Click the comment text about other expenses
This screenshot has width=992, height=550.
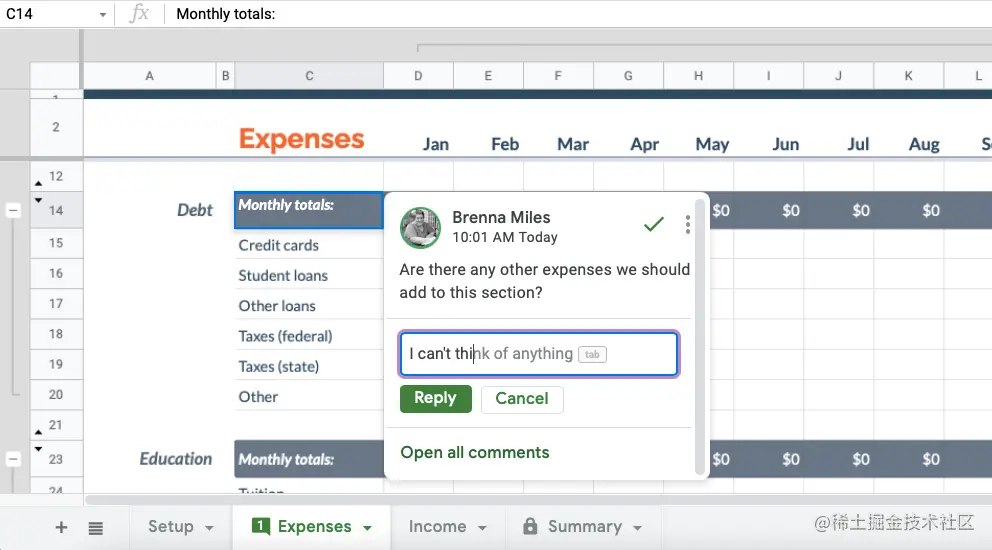coord(544,281)
